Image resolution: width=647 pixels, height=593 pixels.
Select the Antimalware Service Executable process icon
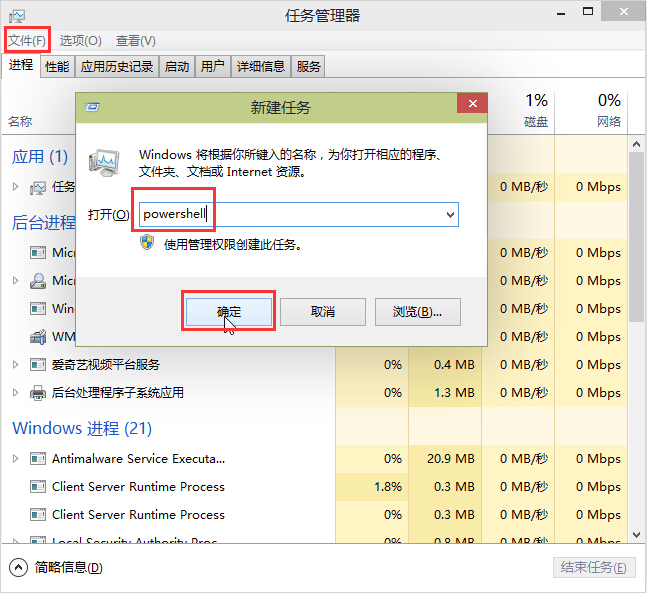(x=38, y=459)
